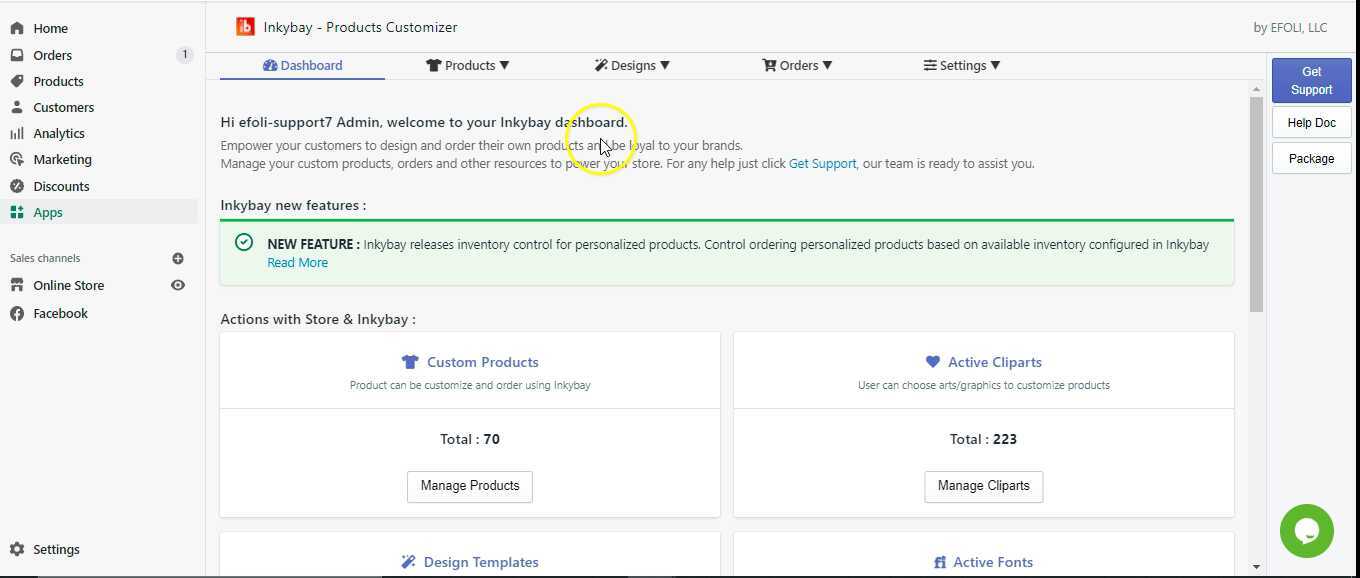
Task: Click the 'Sales channels' heading text
Action: tap(45, 258)
